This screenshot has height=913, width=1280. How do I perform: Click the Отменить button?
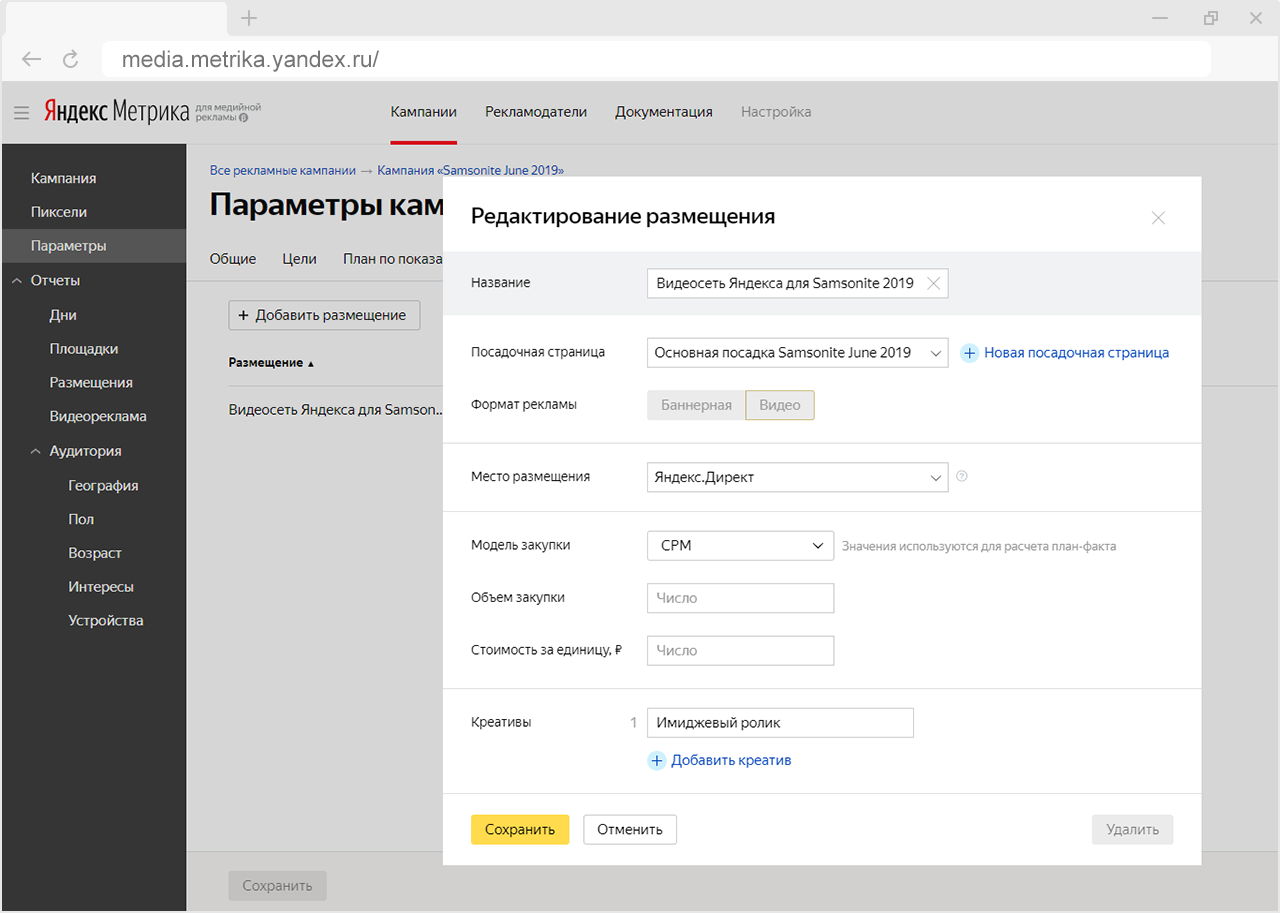(630, 830)
